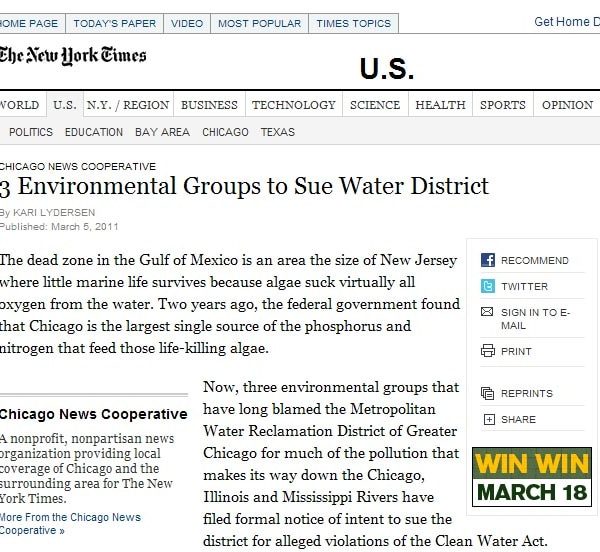Open Today's Paper tab
The width and height of the screenshot is (600, 552).
pos(114,23)
